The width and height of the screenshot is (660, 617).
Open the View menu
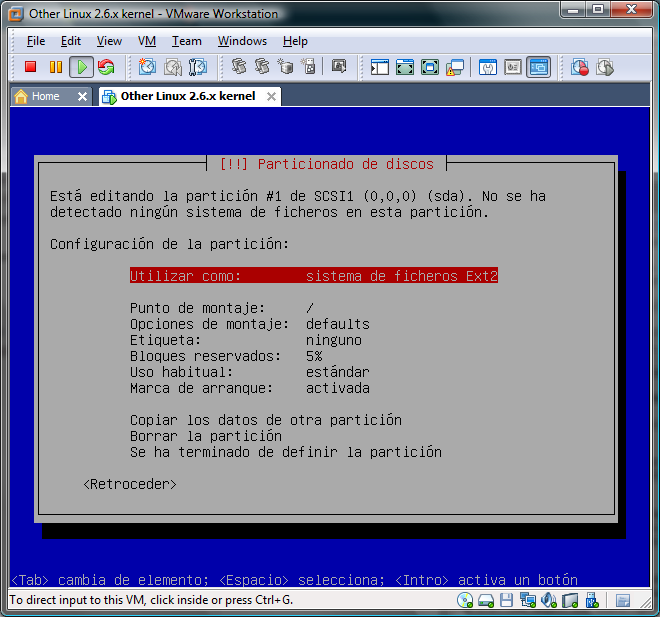[x=109, y=41]
